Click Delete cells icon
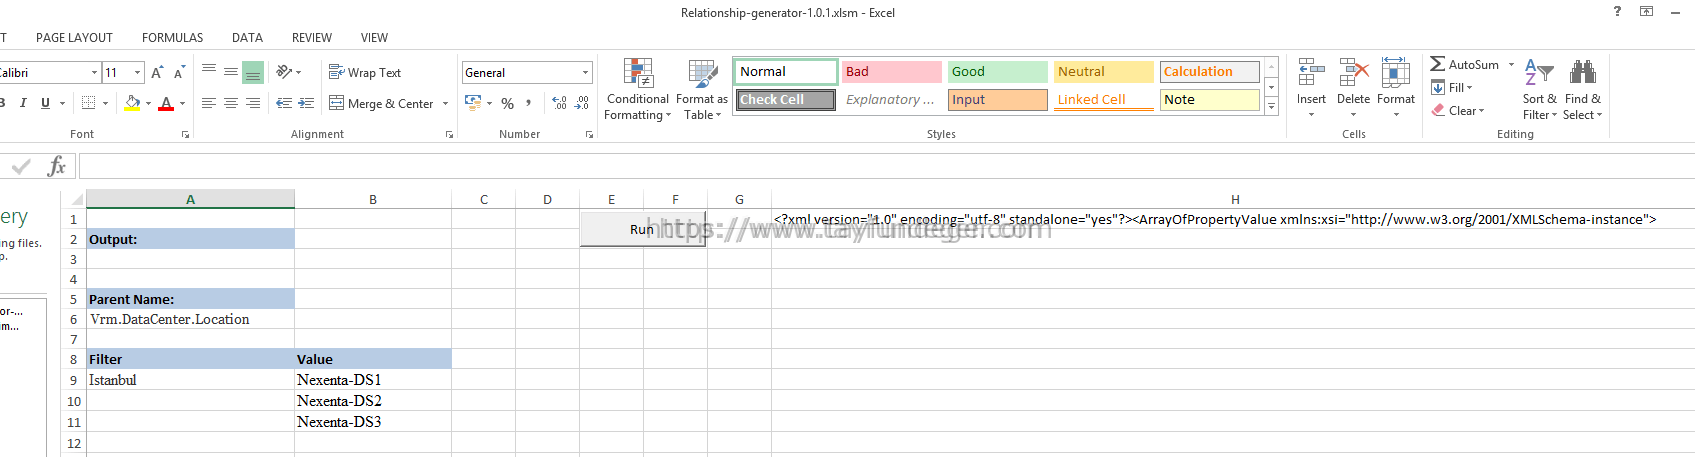 click(x=1353, y=73)
